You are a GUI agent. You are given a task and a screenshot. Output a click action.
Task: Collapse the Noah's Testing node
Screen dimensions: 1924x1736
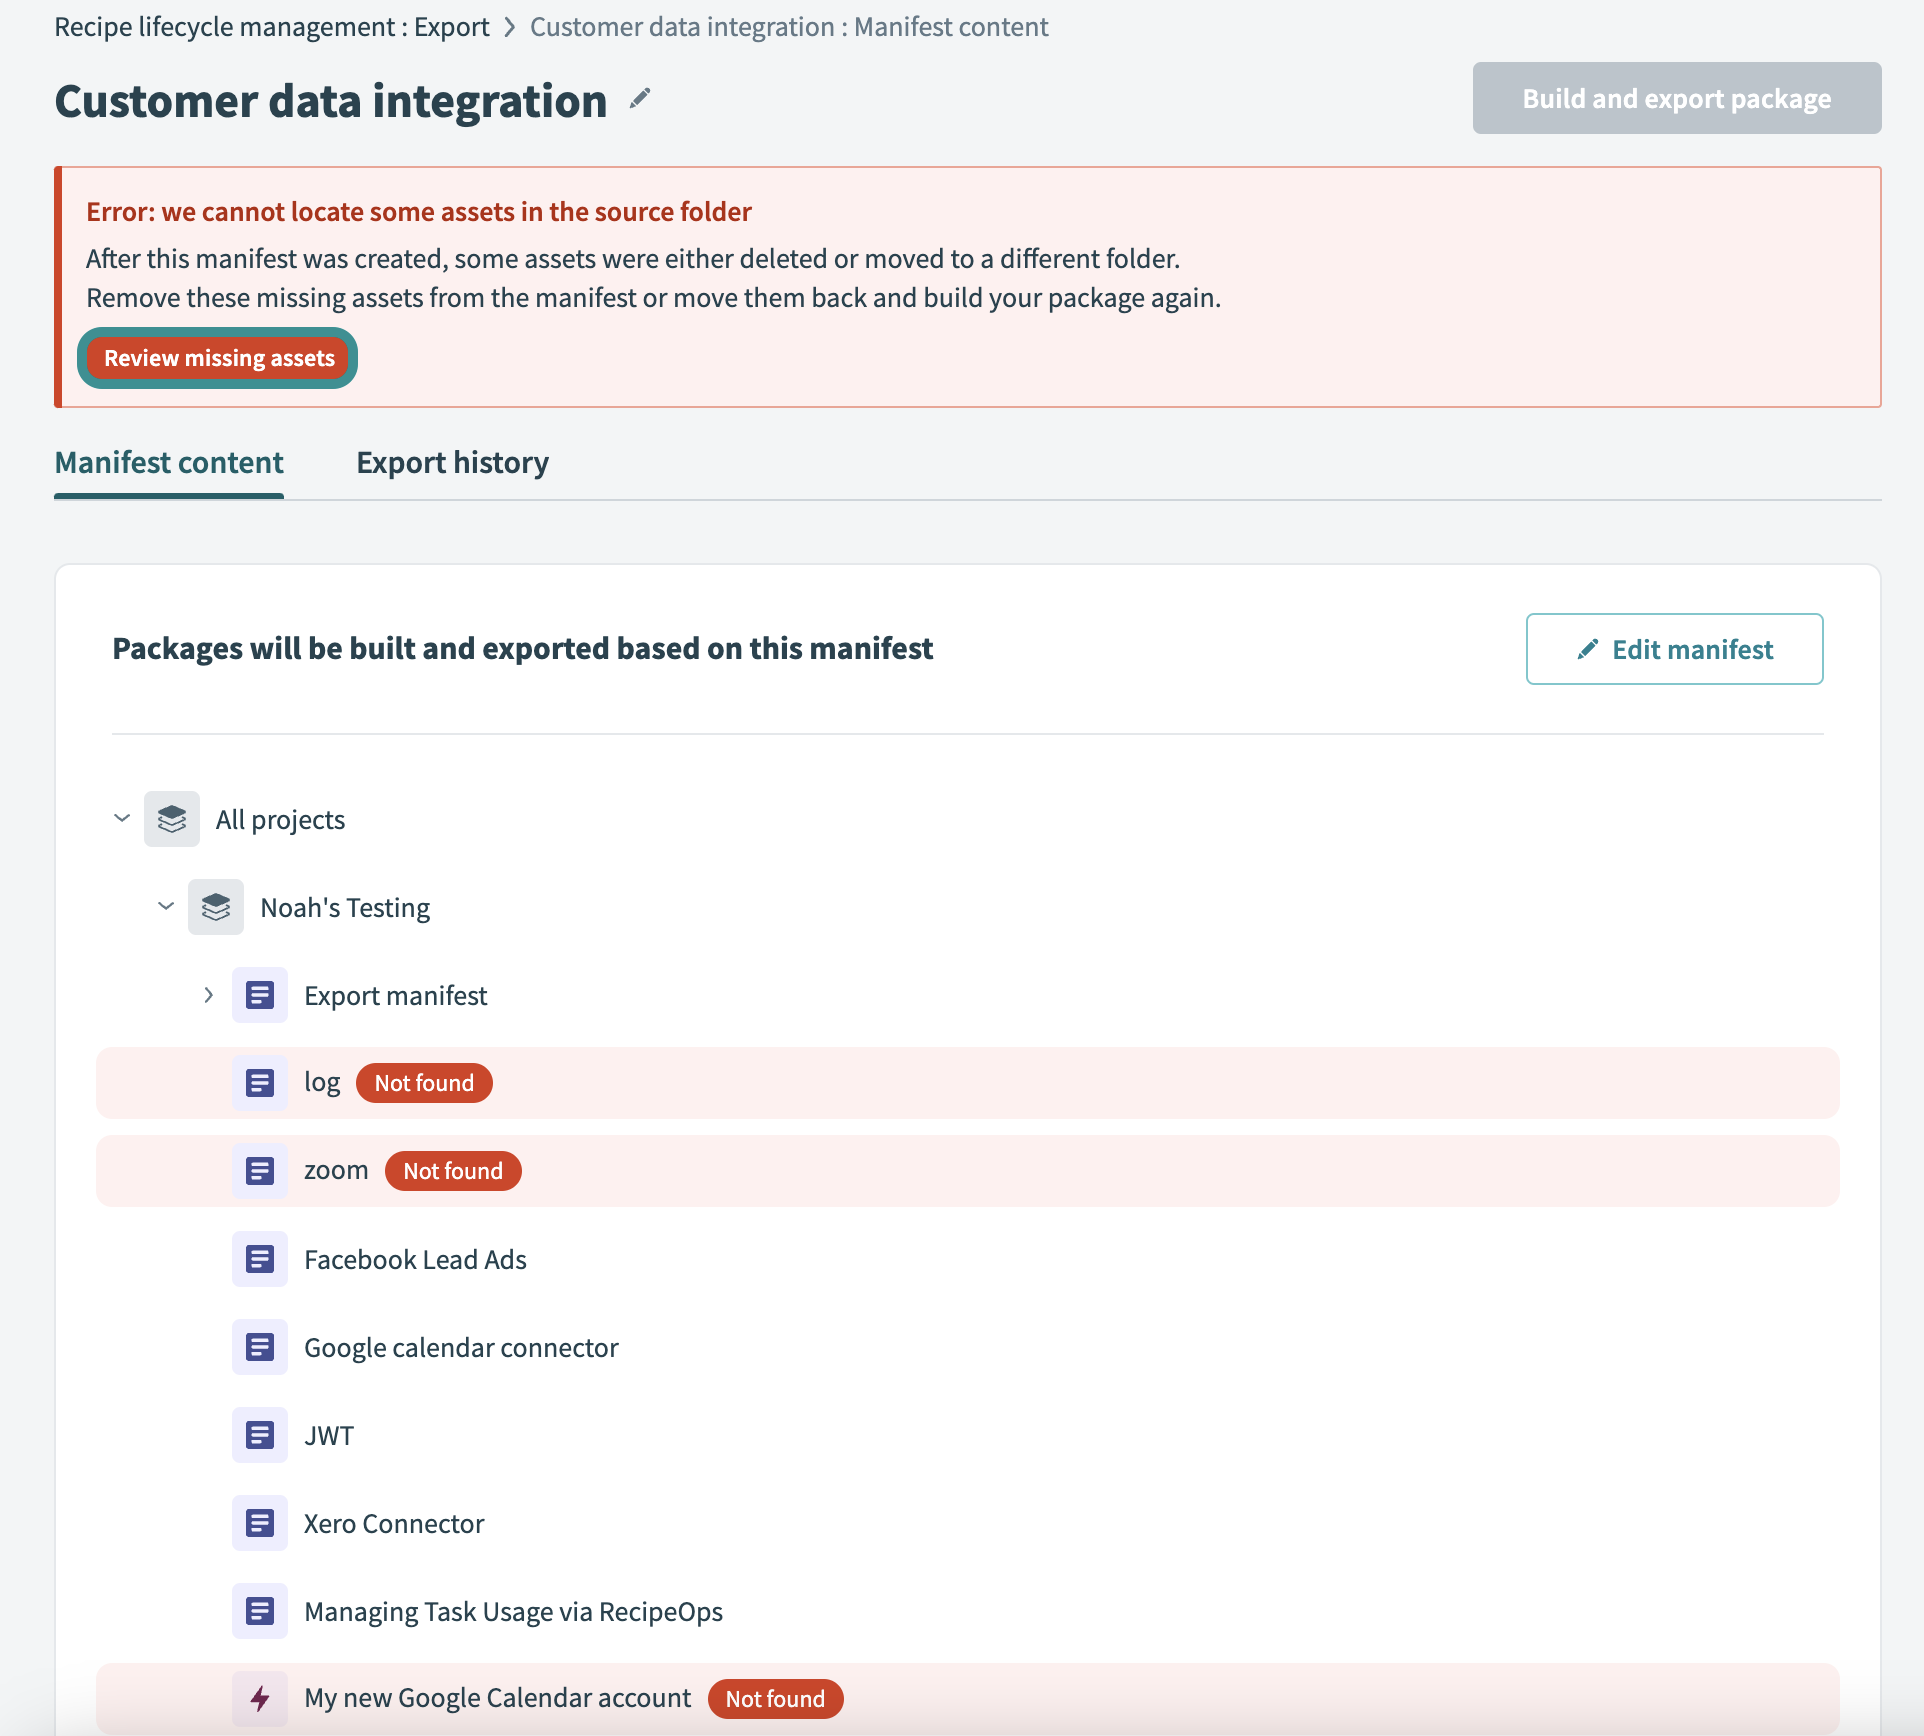pyautogui.click(x=166, y=906)
